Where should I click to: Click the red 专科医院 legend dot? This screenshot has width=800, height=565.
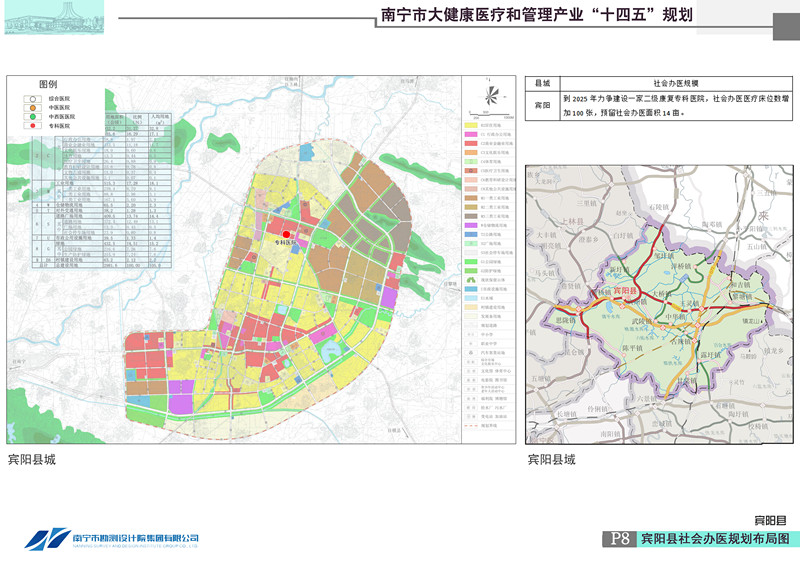(x=32, y=126)
